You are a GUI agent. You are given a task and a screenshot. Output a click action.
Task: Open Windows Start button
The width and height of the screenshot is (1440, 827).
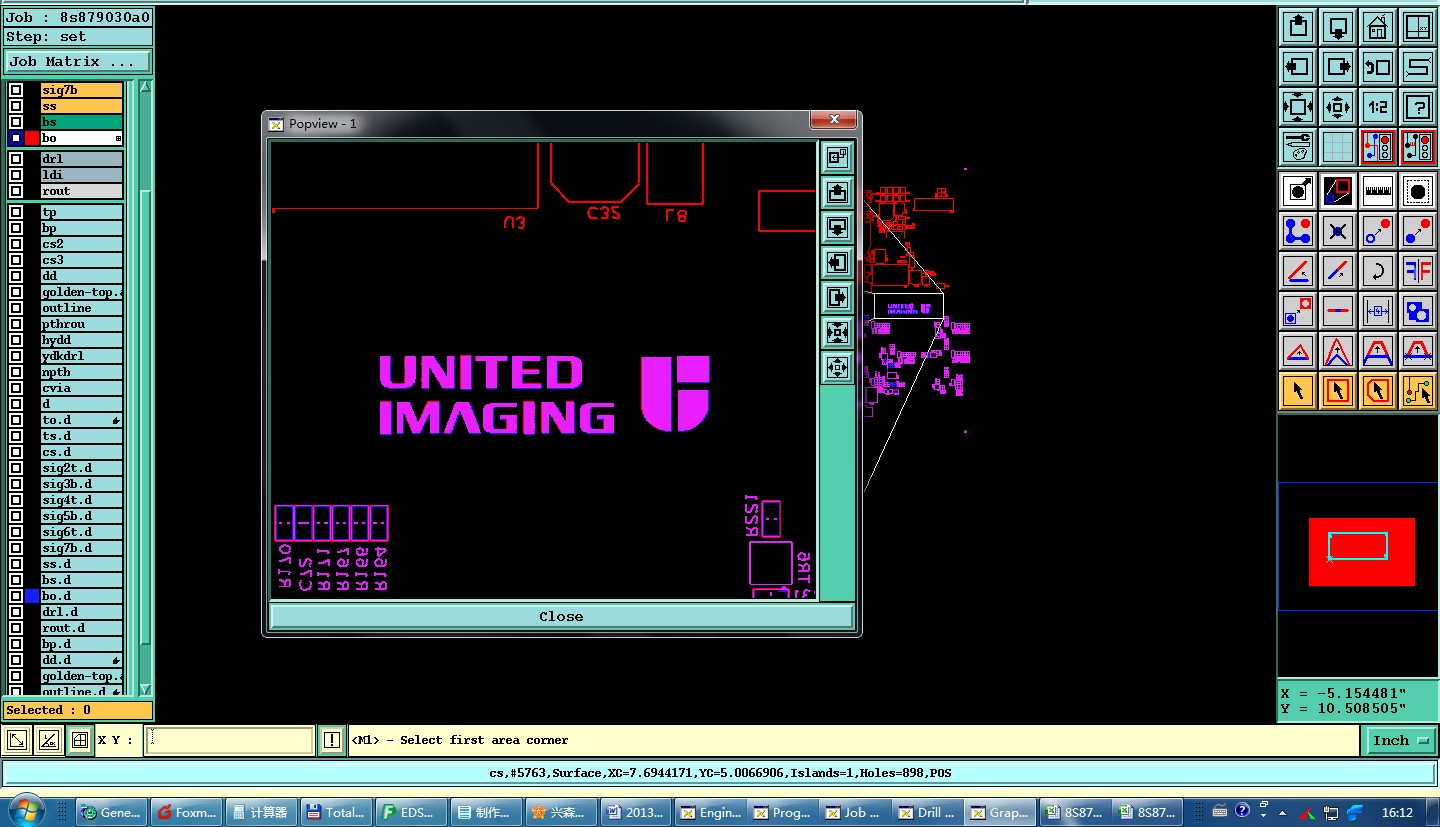point(26,811)
